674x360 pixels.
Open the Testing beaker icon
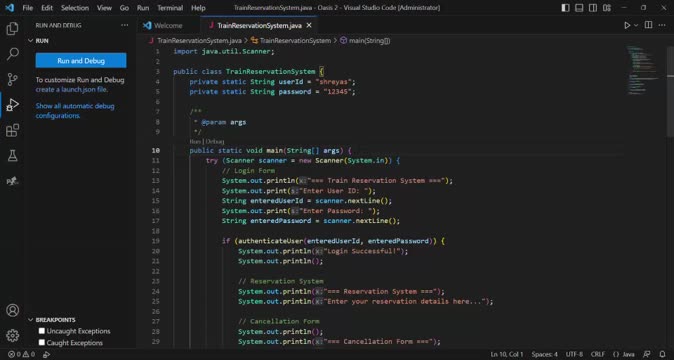point(12,156)
